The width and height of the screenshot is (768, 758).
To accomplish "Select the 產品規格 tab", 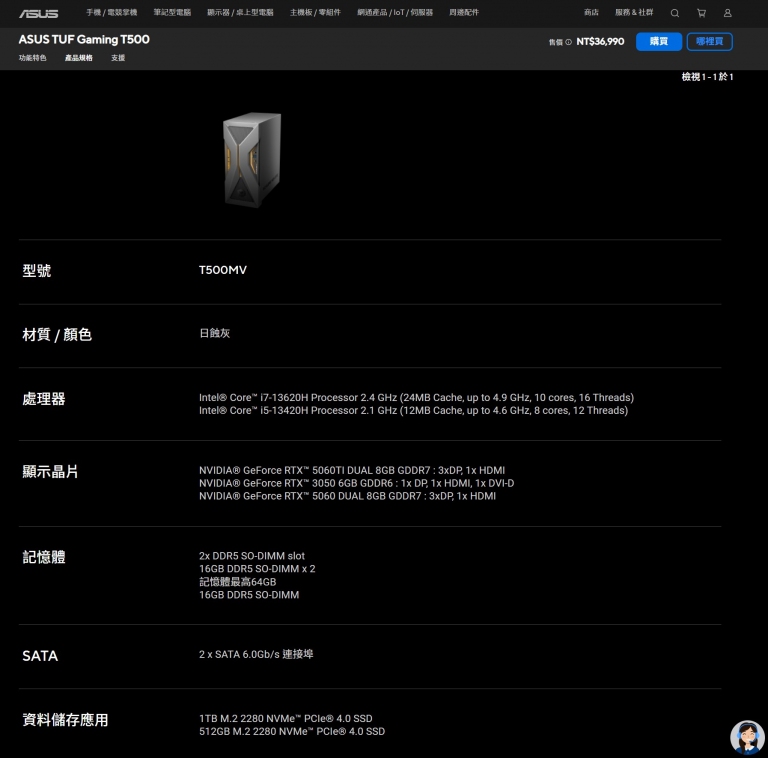I will point(79,59).
